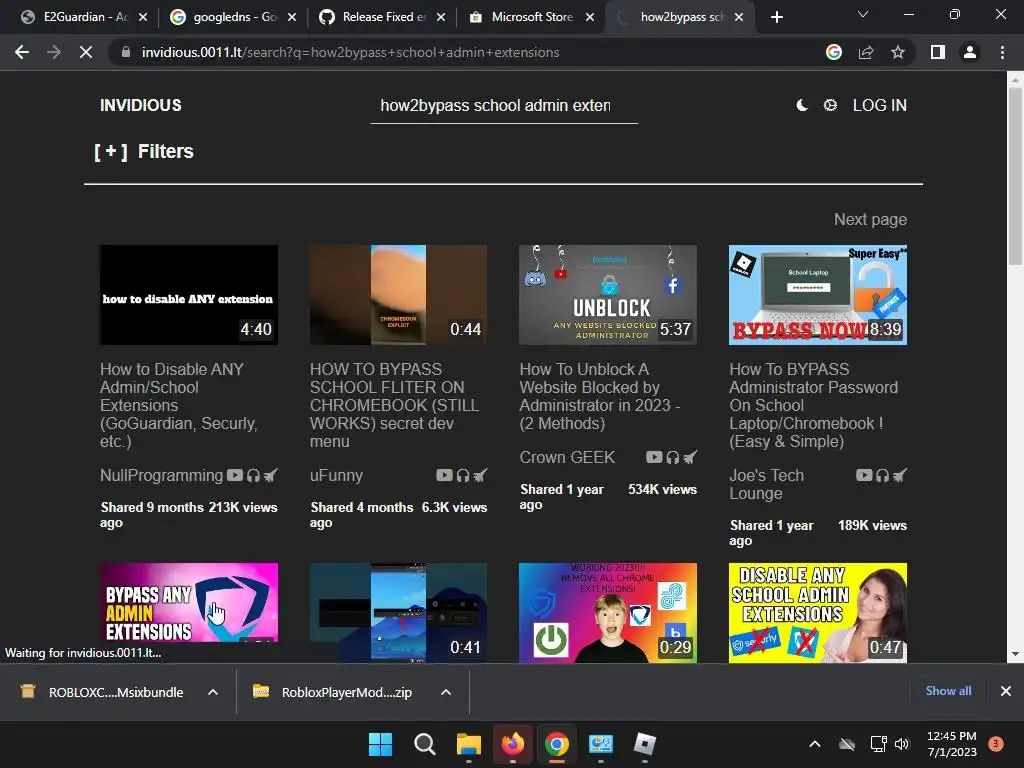Open 'How To BYPASS Administrator Password' video title
1024x768 pixels.
[x=814, y=405]
